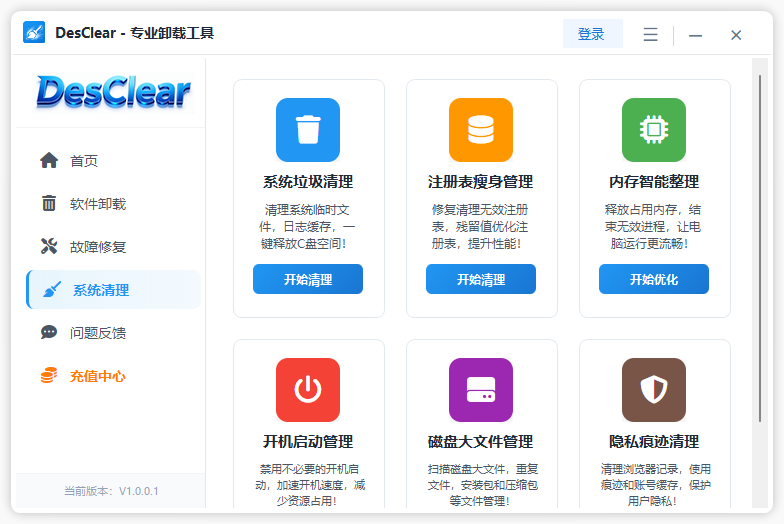
Task: Click the 隐私痕迹清理 card title
Action: [x=654, y=442]
